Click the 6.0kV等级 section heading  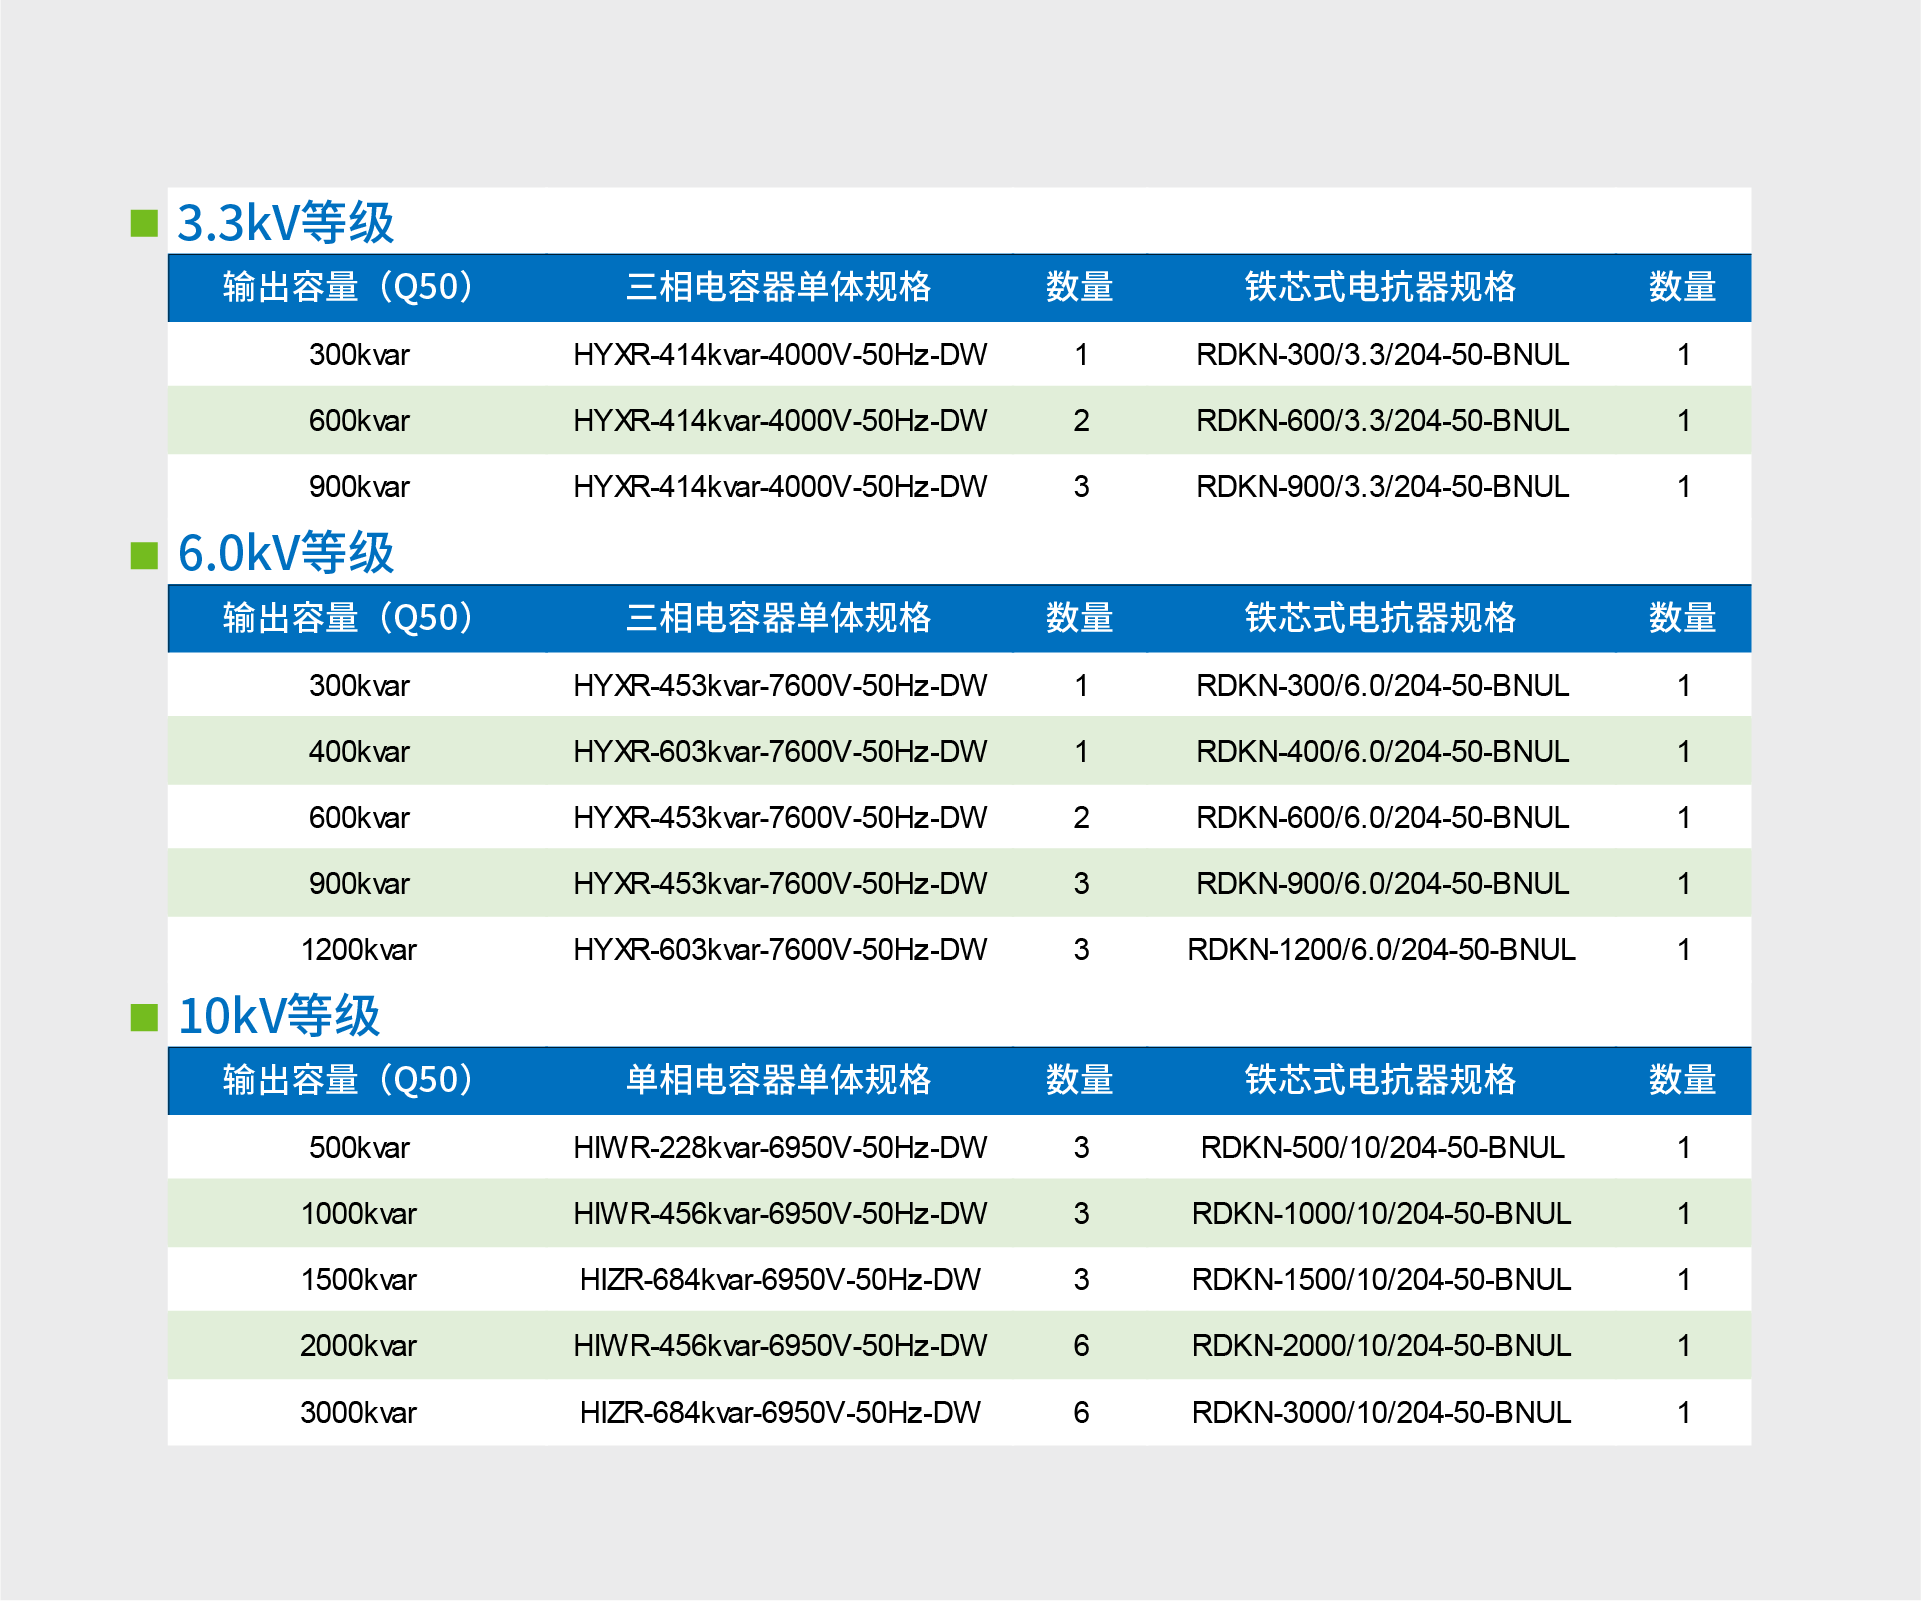pyautogui.click(x=285, y=553)
